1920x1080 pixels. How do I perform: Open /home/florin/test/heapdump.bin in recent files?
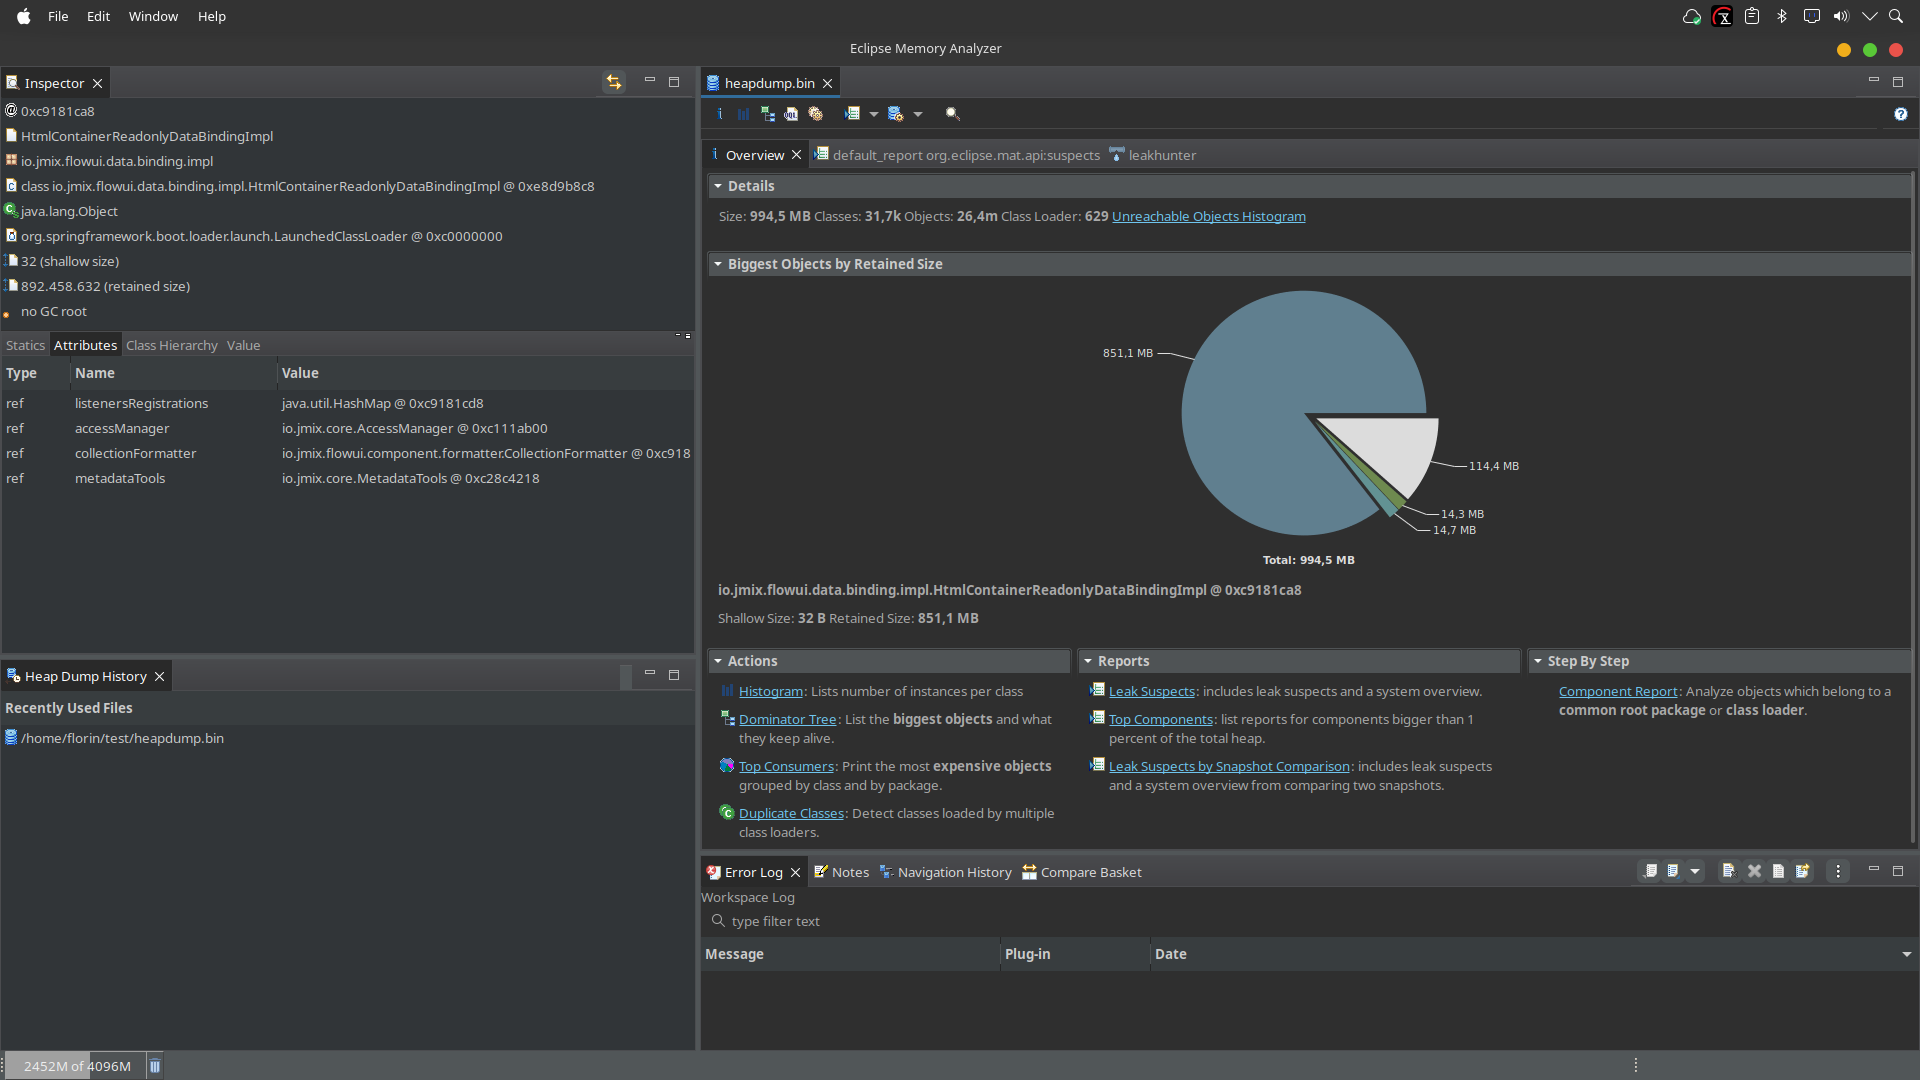(x=122, y=738)
